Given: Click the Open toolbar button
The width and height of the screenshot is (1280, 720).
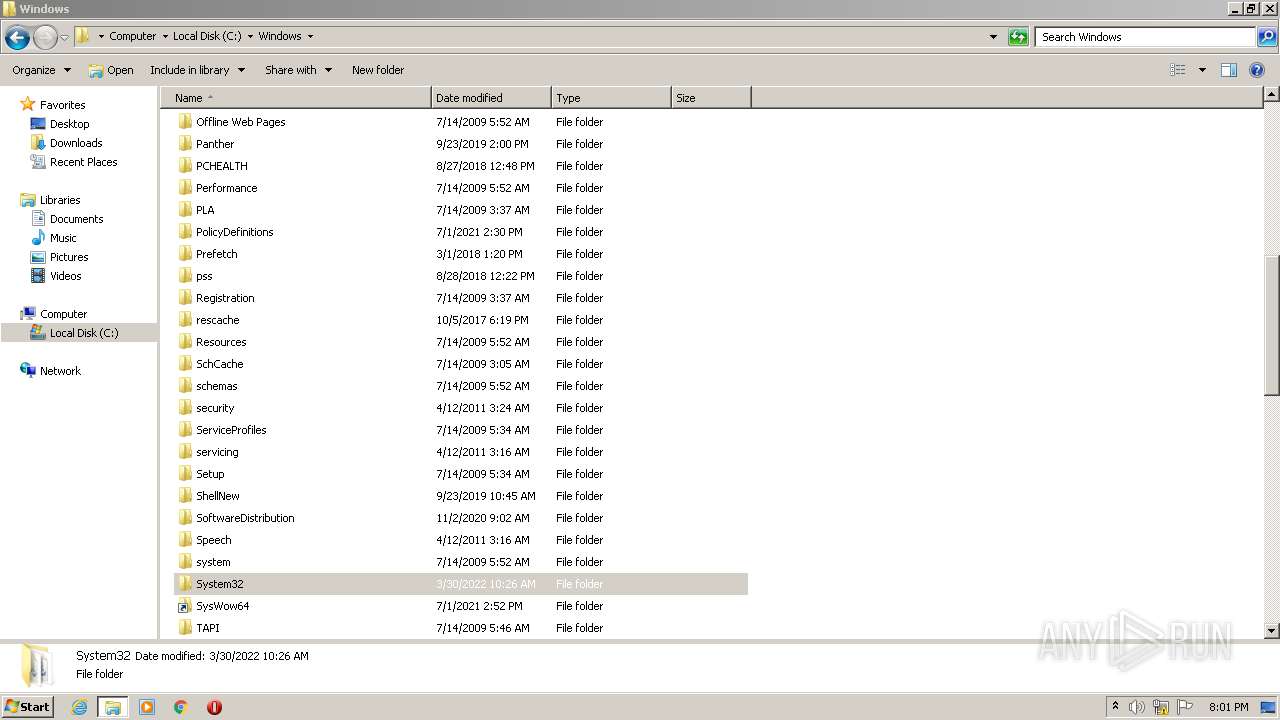Looking at the screenshot, I should pyautogui.click(x=110, y=70).
